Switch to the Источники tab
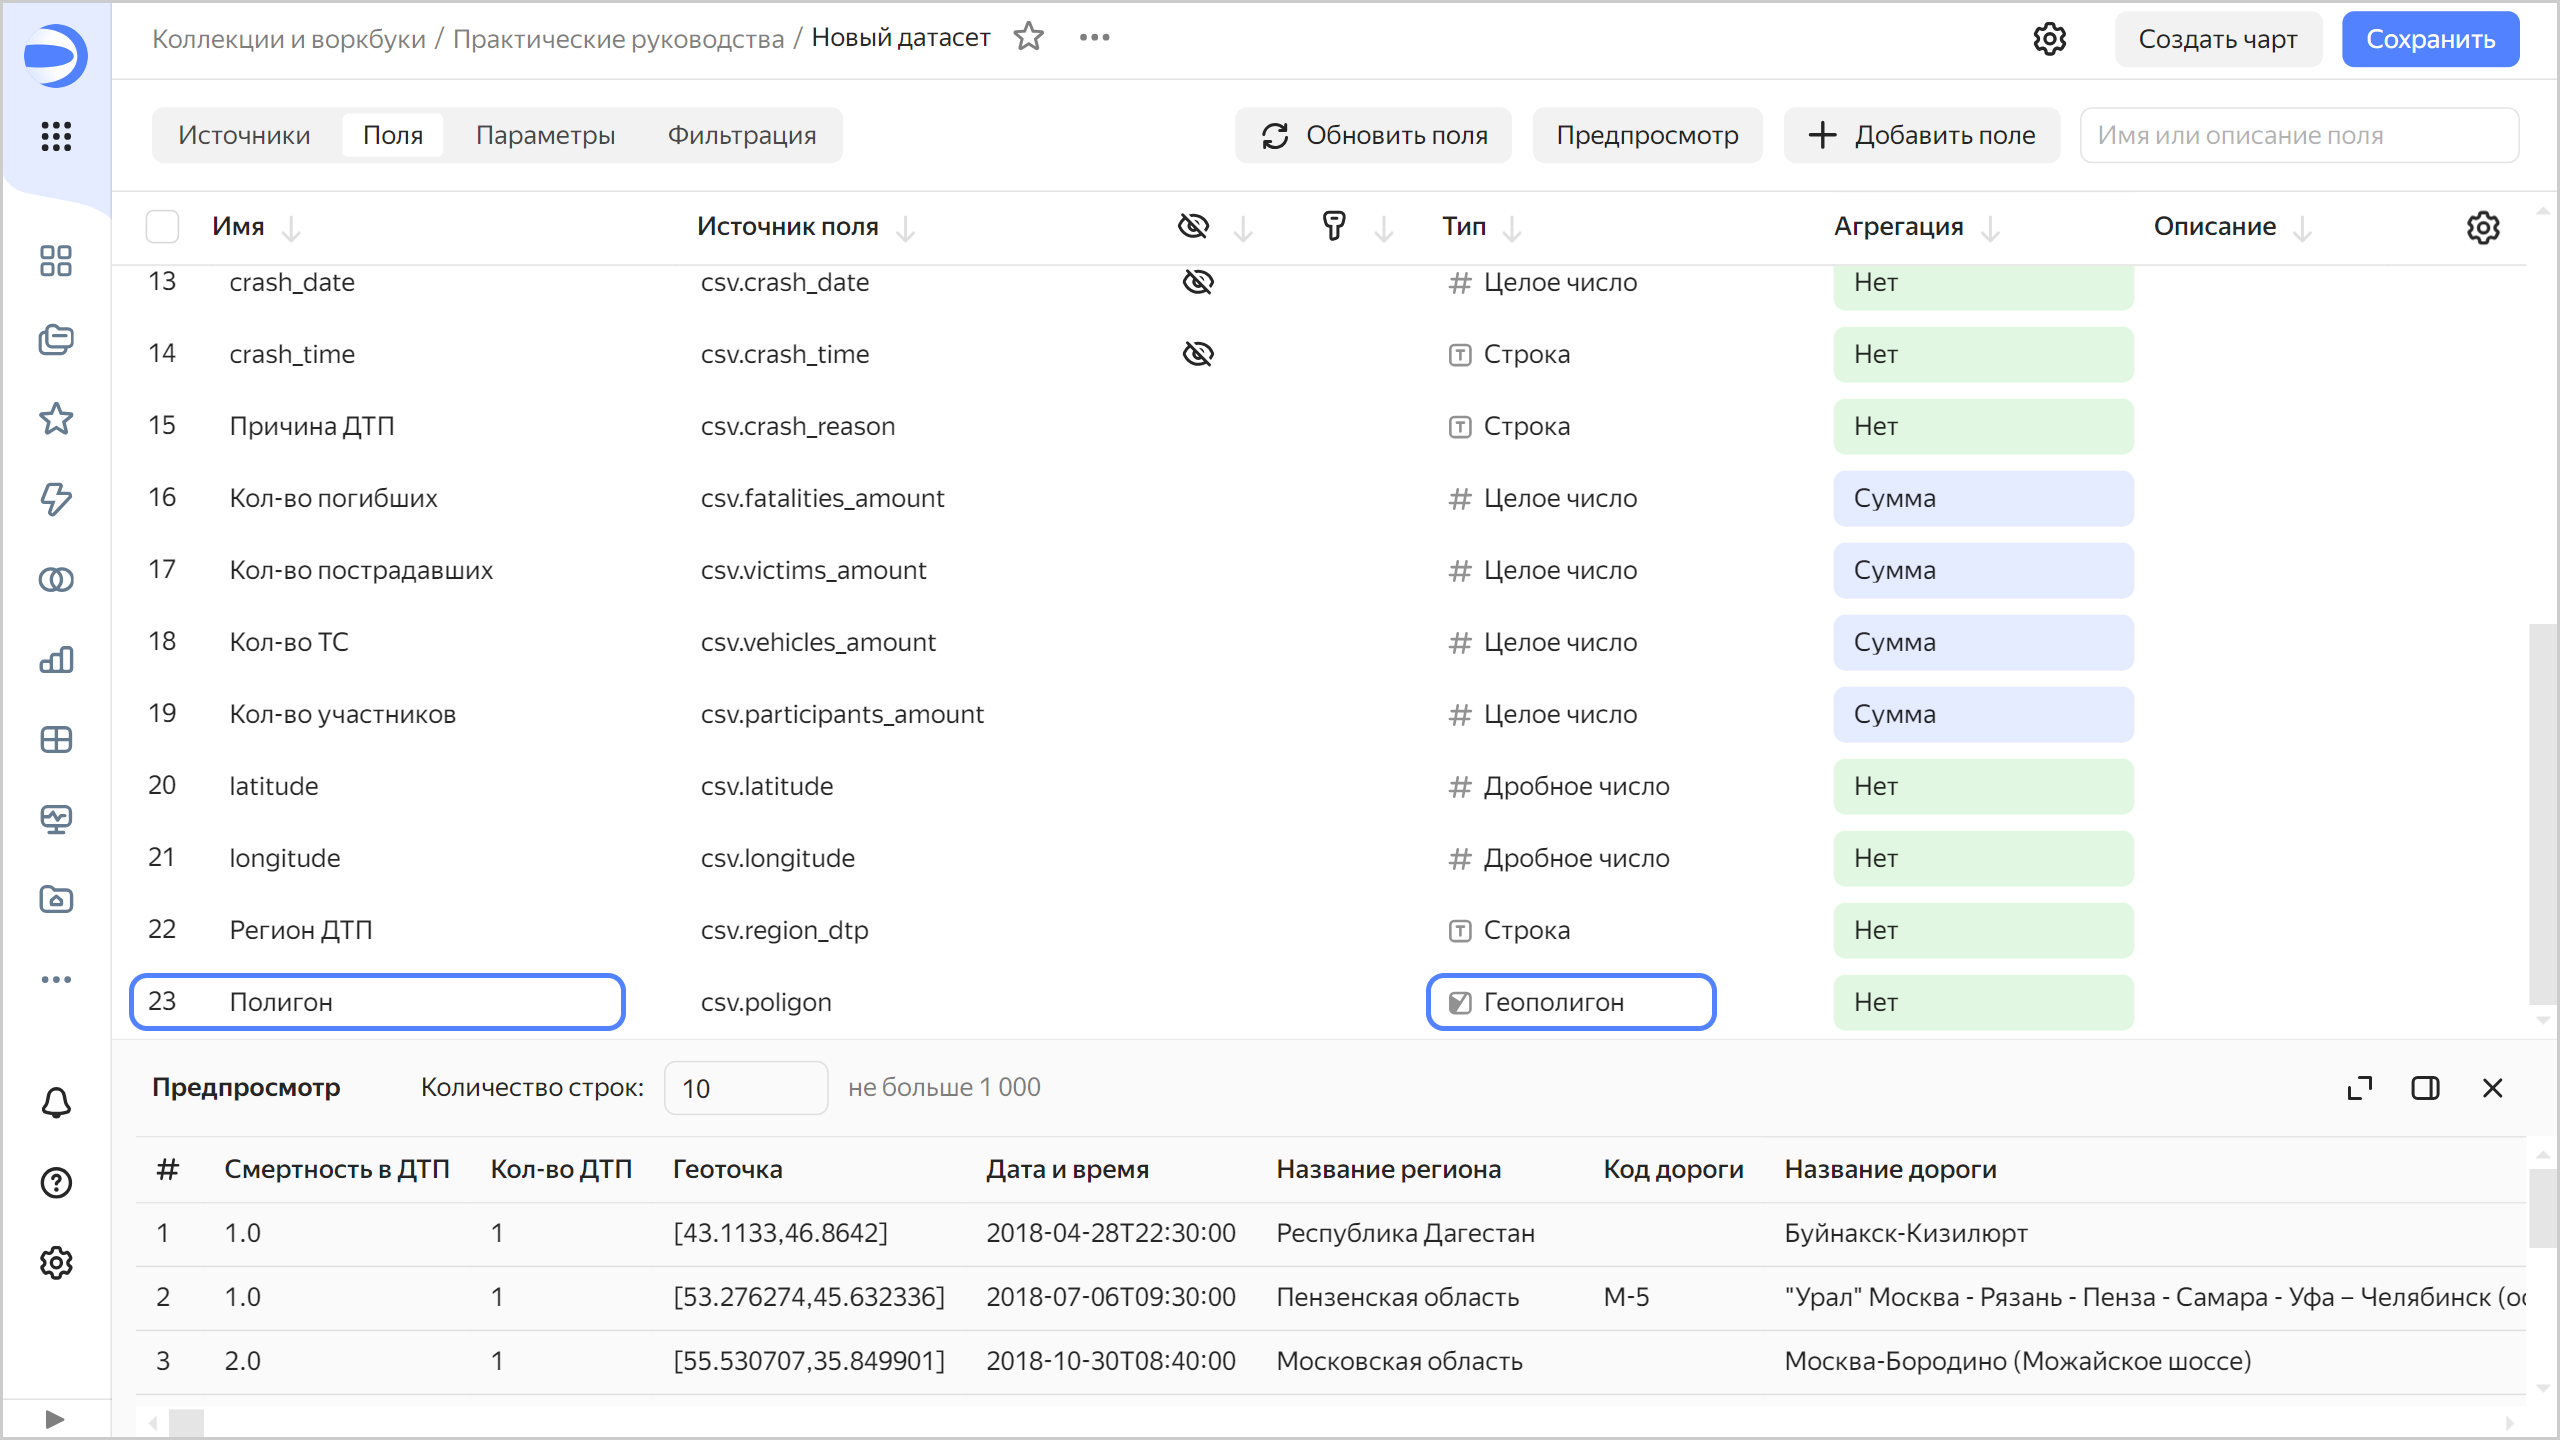This screenshot has width=2560, height=1440. 244,135
